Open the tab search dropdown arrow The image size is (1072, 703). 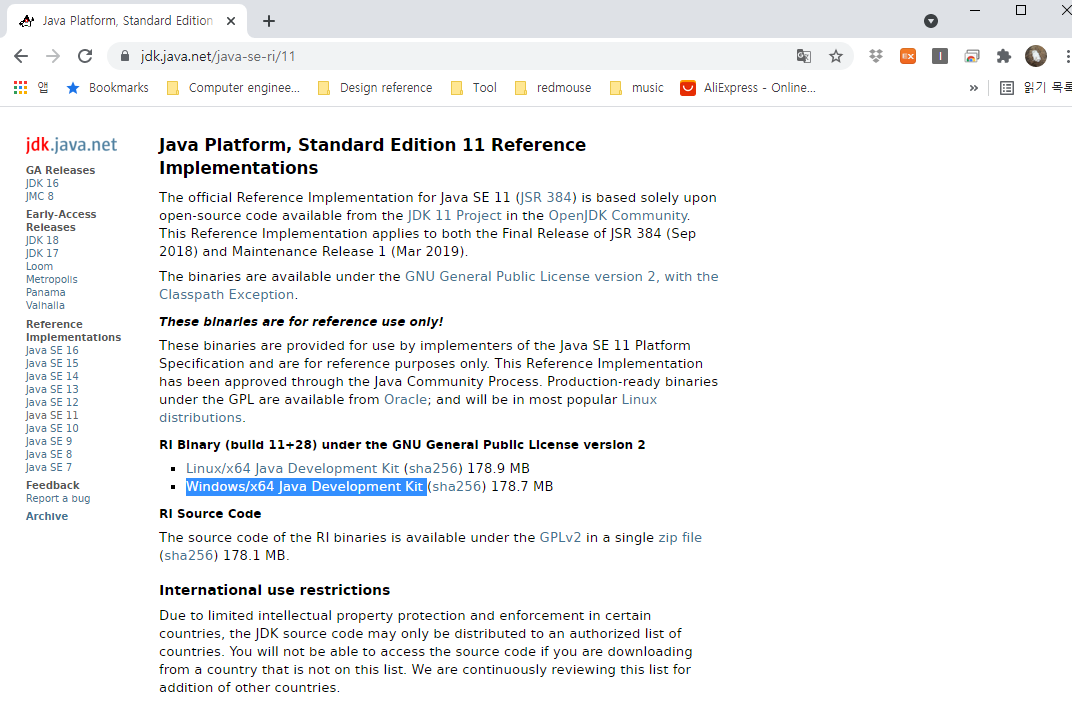[930, 21]
